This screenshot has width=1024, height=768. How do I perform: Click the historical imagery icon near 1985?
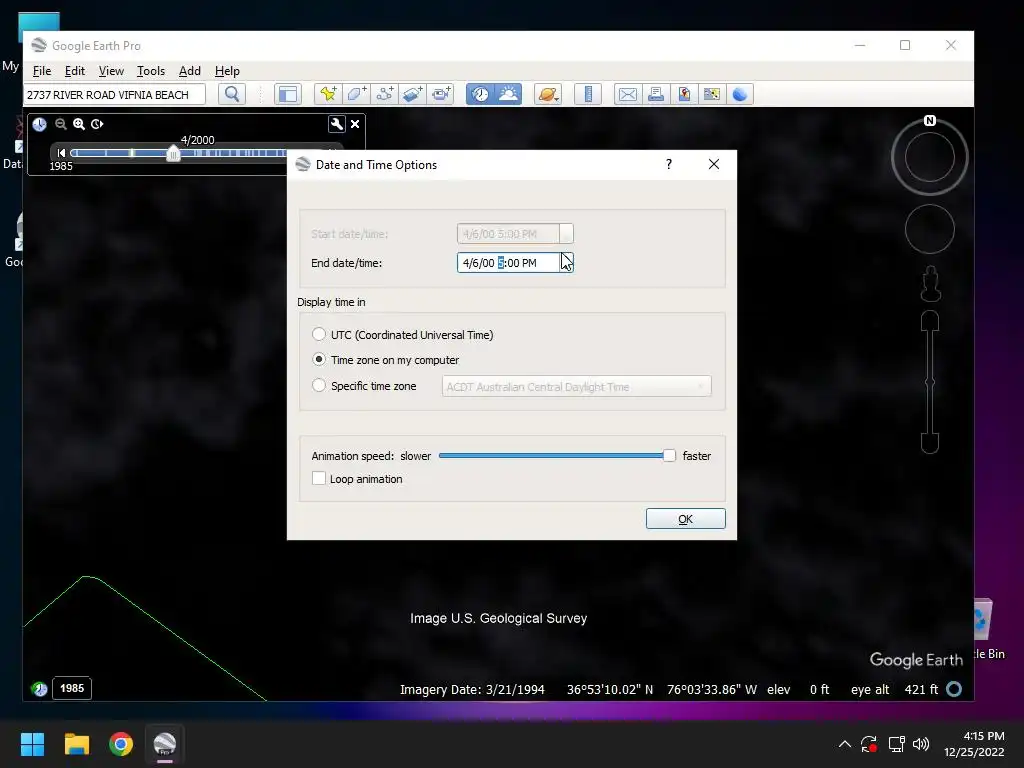pyautogui.click(x=39, y=688)
